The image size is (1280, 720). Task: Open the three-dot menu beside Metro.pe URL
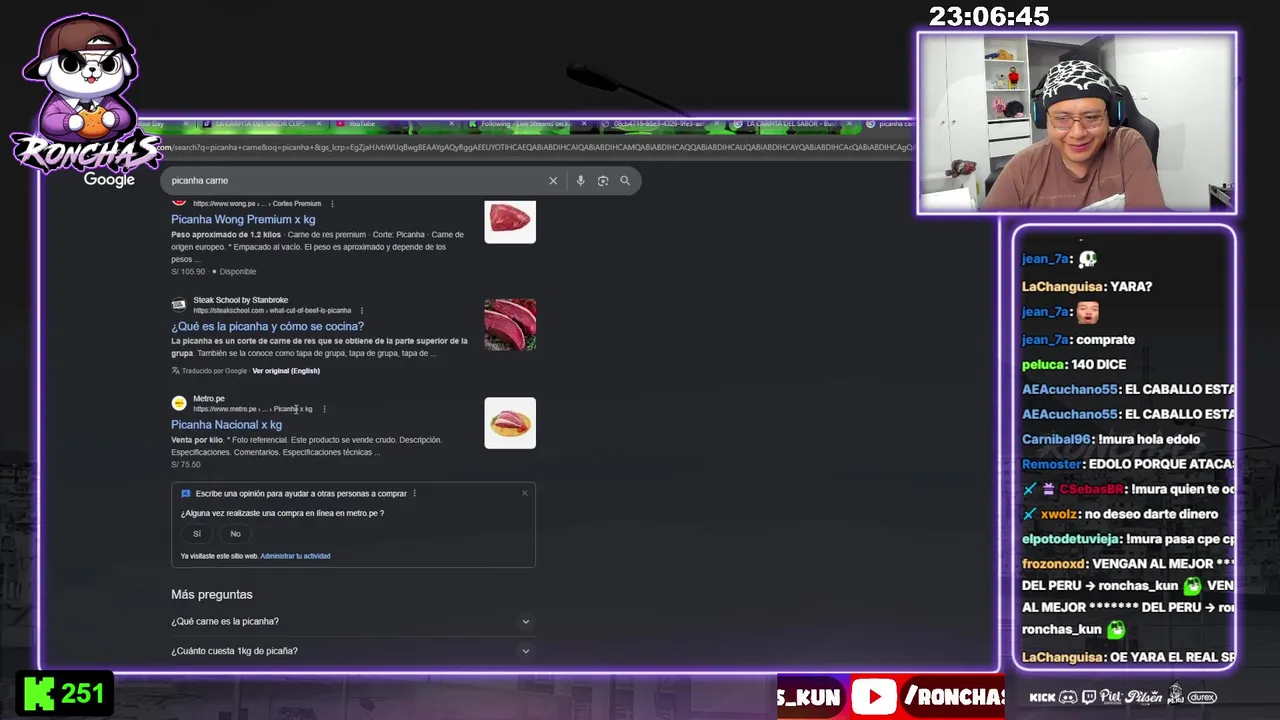click(x=324, y=409)
